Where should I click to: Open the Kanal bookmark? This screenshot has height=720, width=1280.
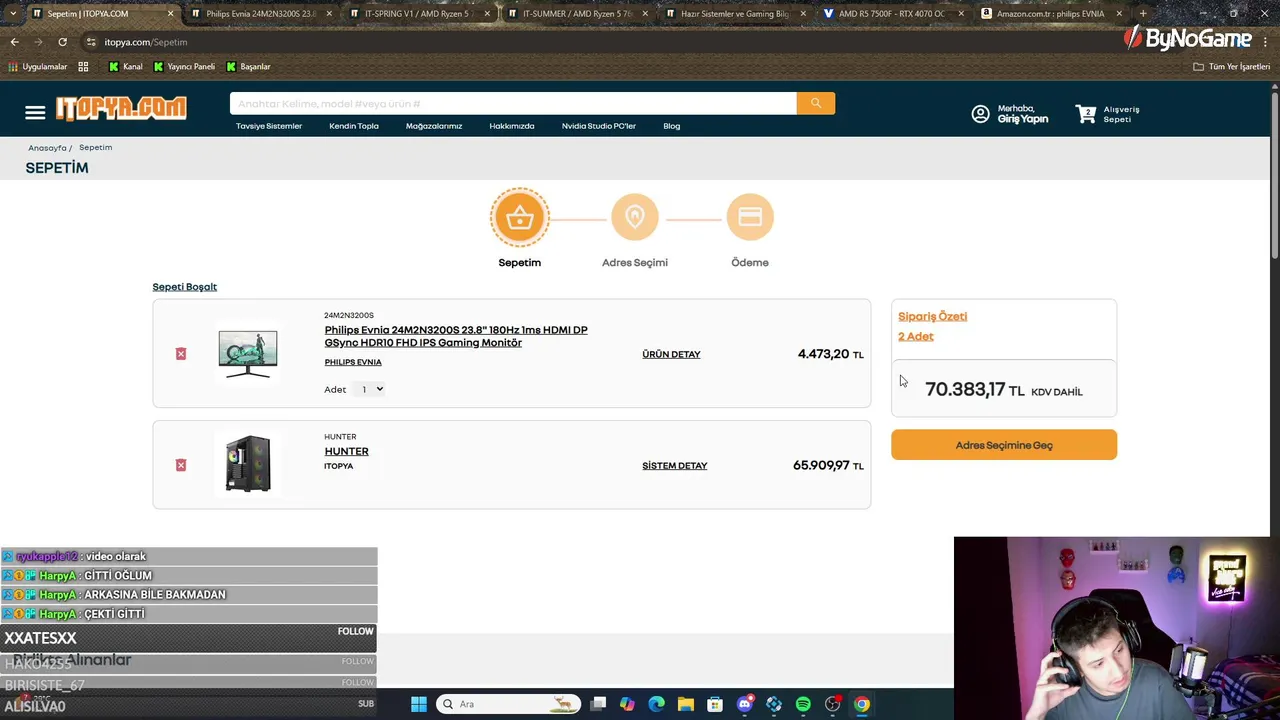pyautogui.click(x=125, y=67)
